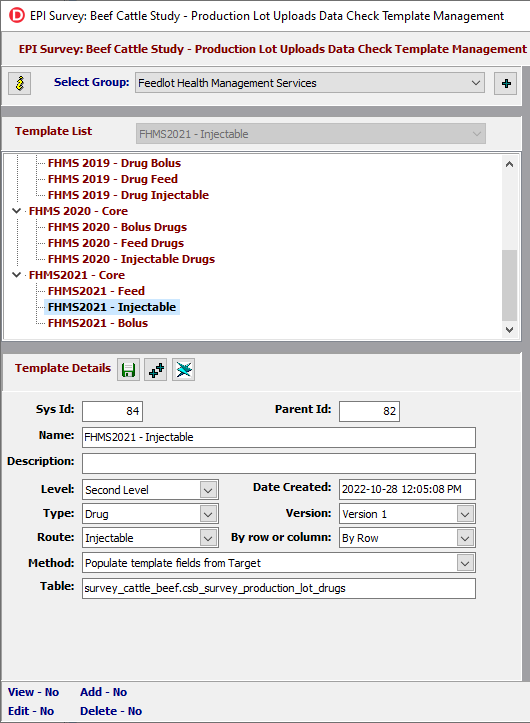Collapse the FHMS2021 - Core tree node

pyautogui.click(x=17, y=275)
